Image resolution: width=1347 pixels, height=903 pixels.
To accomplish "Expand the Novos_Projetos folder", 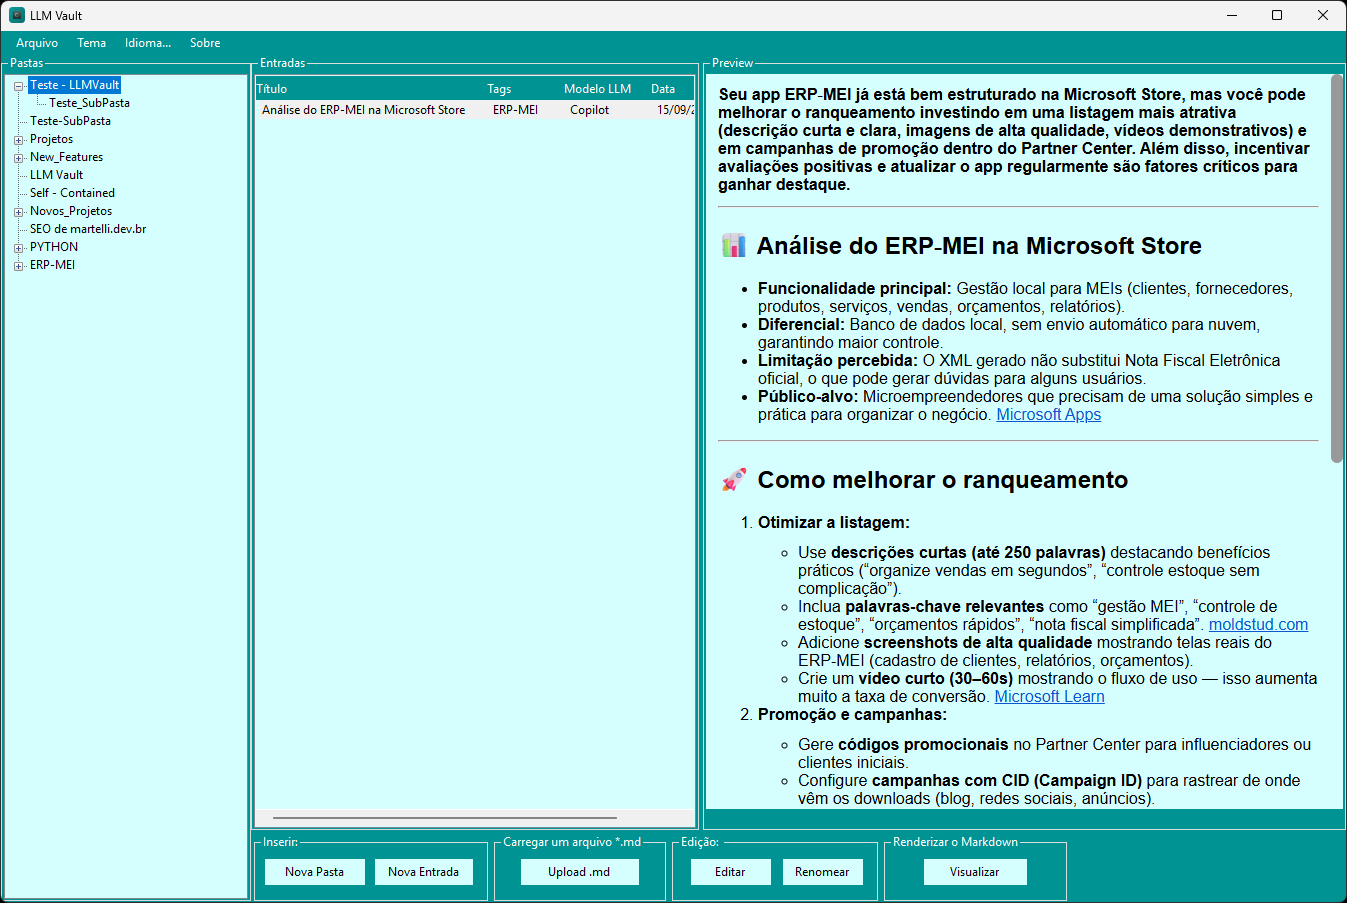I will tap(18, 212).
